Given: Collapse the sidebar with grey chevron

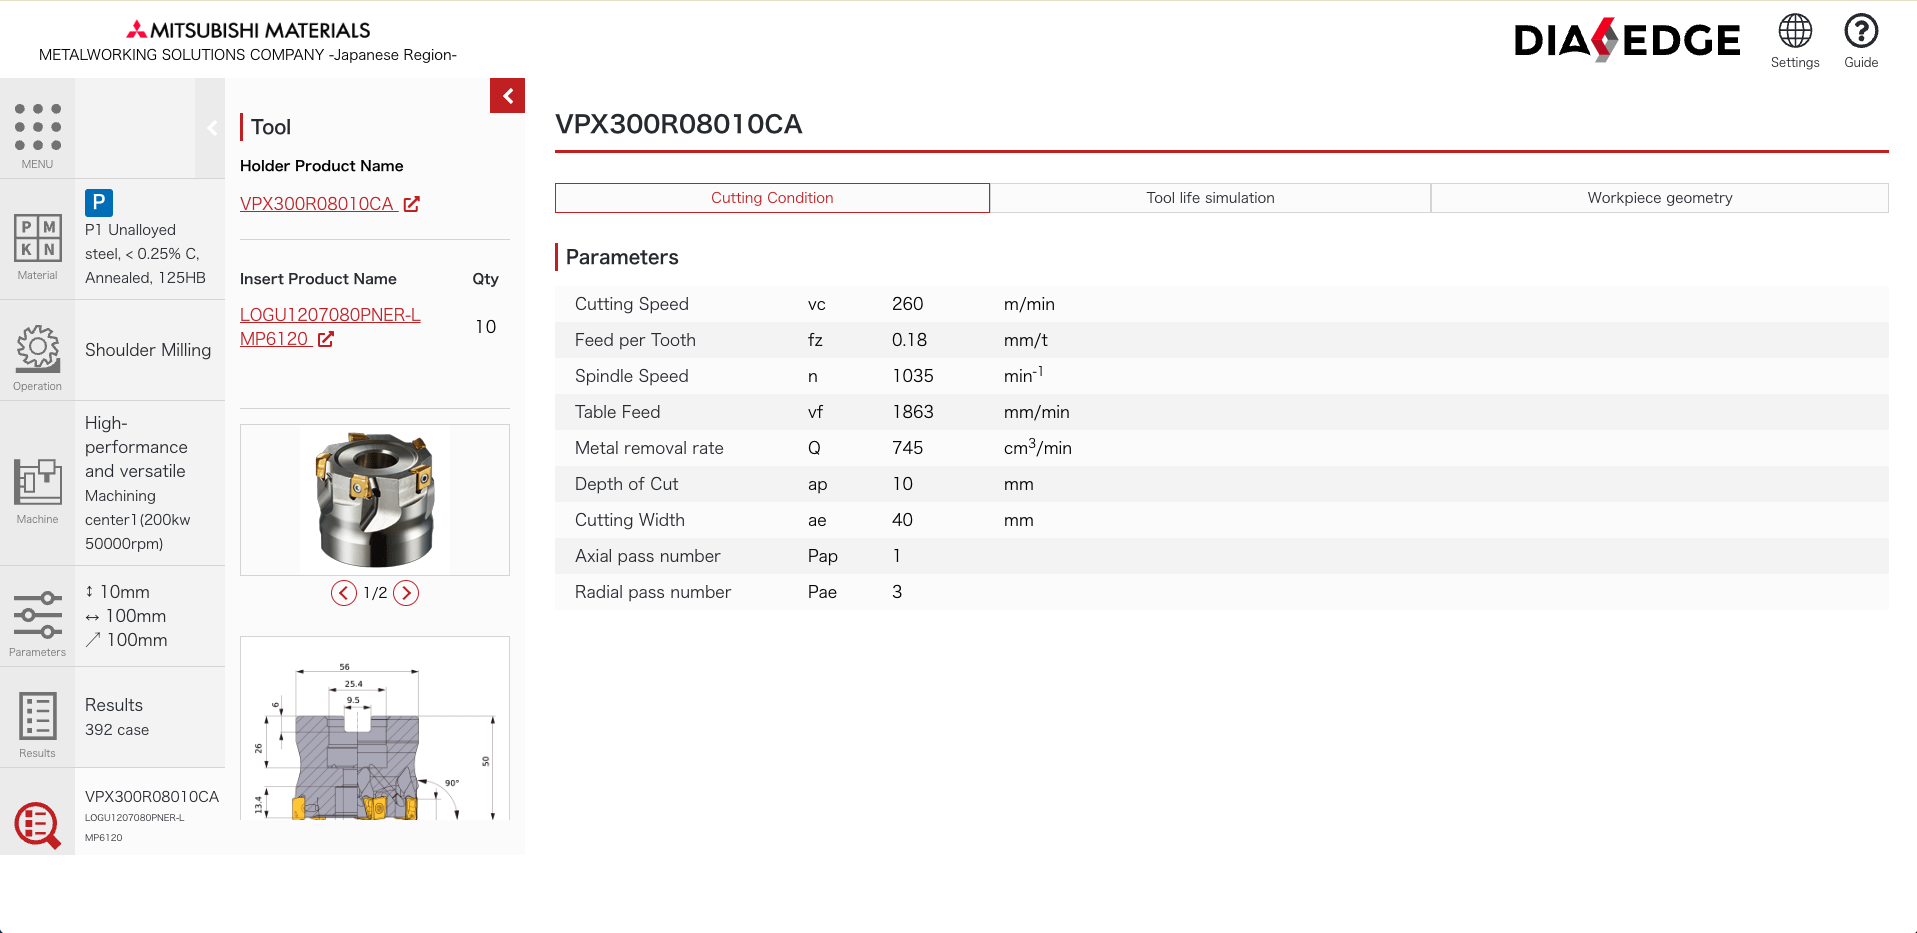Looking at the screenshot, I should click(x=211, y=128).
